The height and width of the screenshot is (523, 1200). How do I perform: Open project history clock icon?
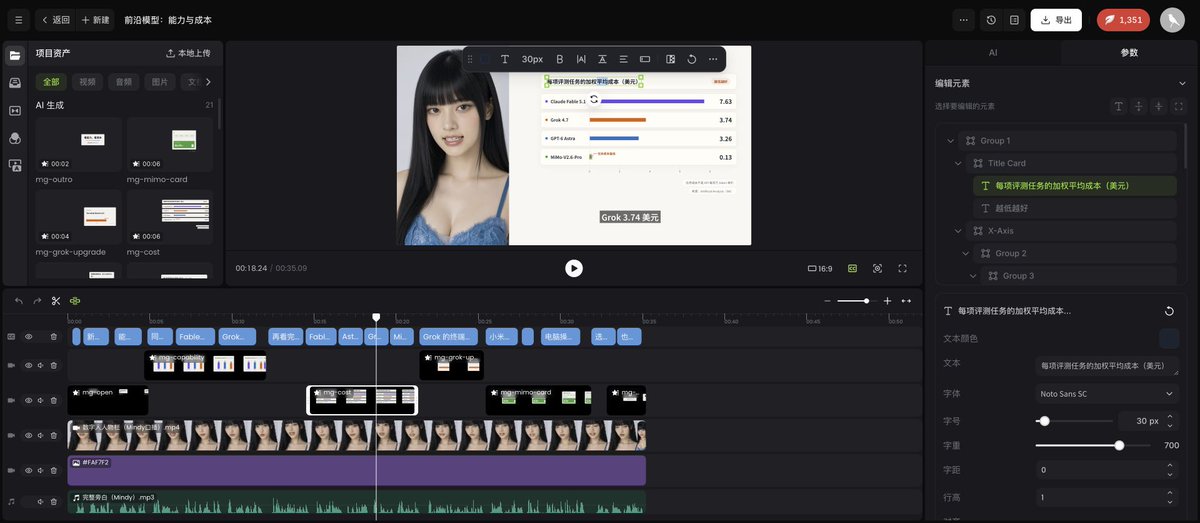[x=990, y=20]
